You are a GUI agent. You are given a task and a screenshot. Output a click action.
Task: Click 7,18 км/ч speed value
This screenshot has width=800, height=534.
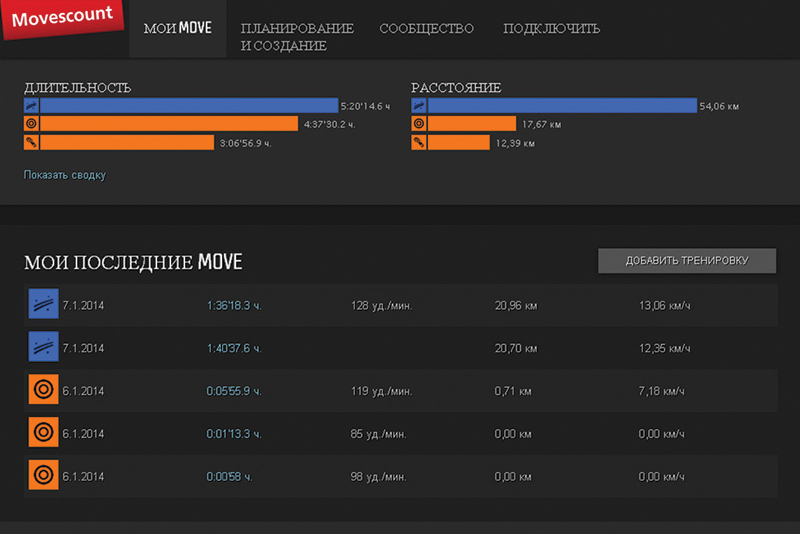click(661, 391)
